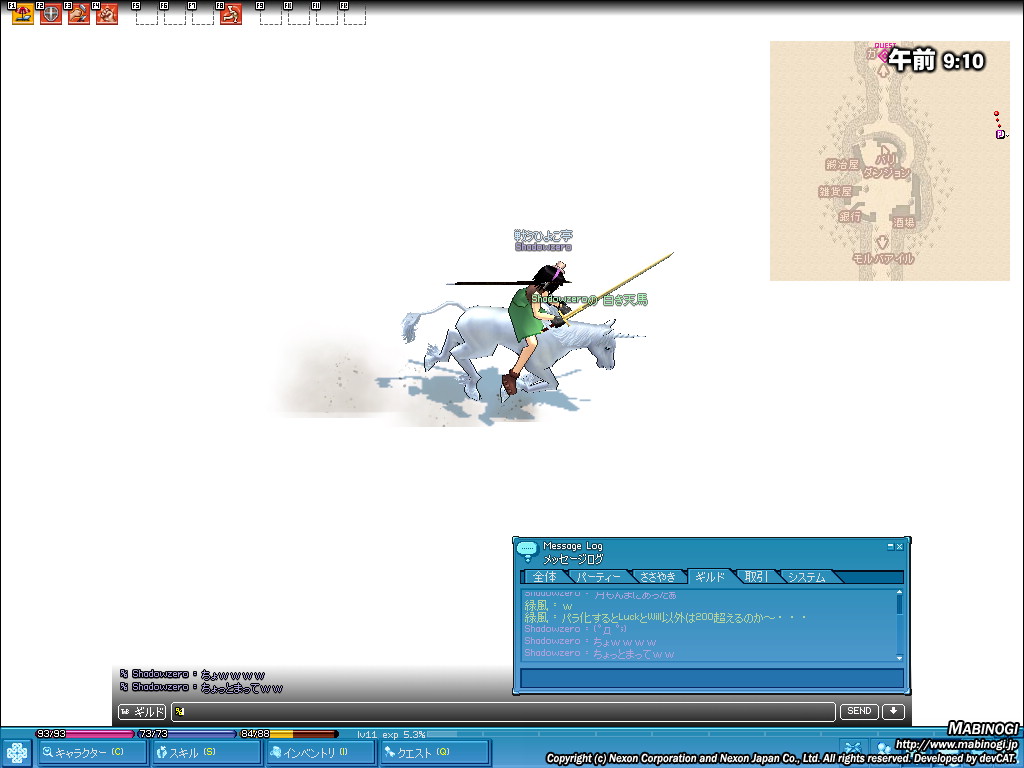
Task: Activate the F4 fist smash skill
Action: pos(107,14)
